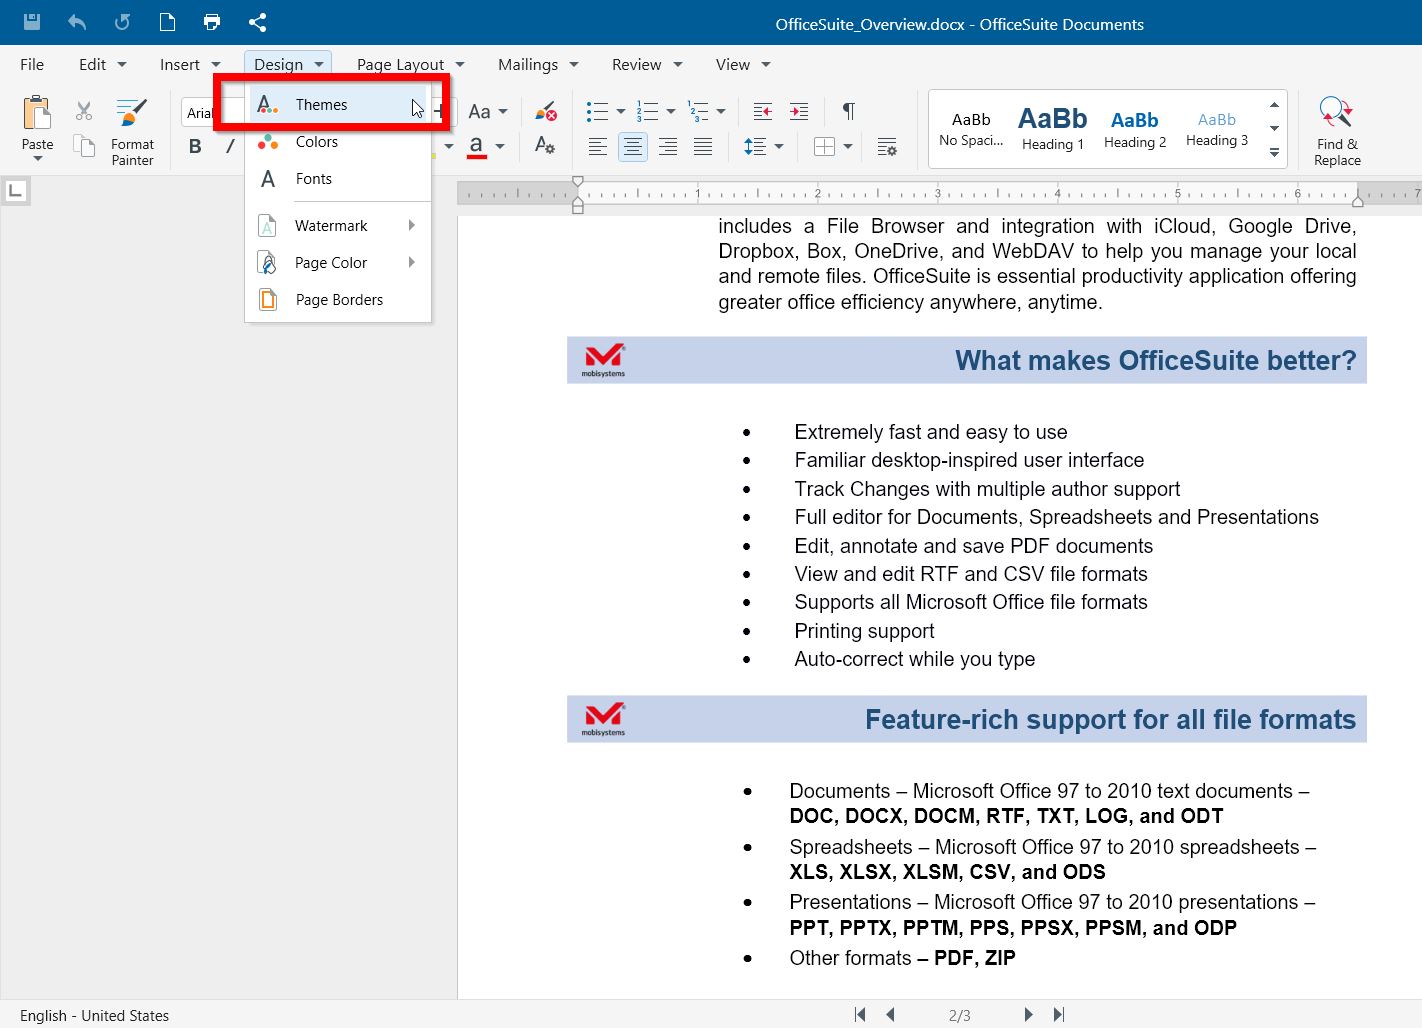Apply bold formatting
The width and height of the screenshot is (1422, 1028).
195,147
